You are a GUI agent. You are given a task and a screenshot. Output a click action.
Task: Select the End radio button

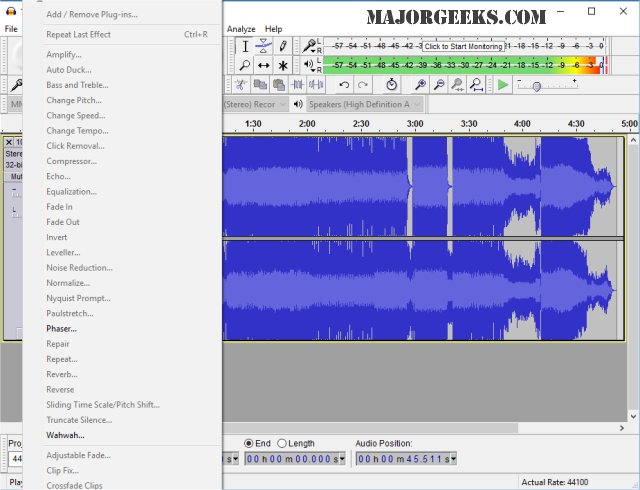pyautogui.click(x=249, y=443)
